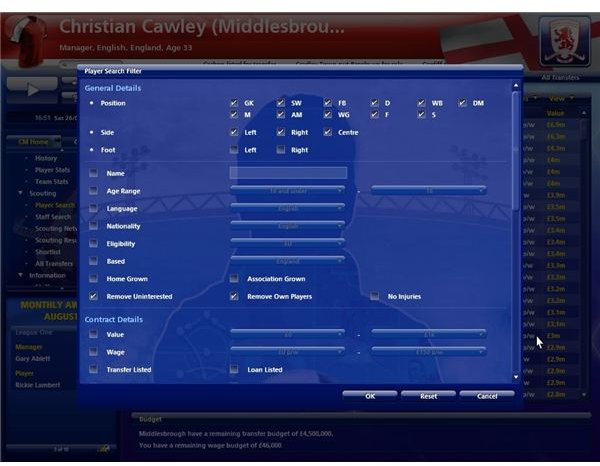
Task: Click the Continue play arrow button
Action: [x=32, y=89]
